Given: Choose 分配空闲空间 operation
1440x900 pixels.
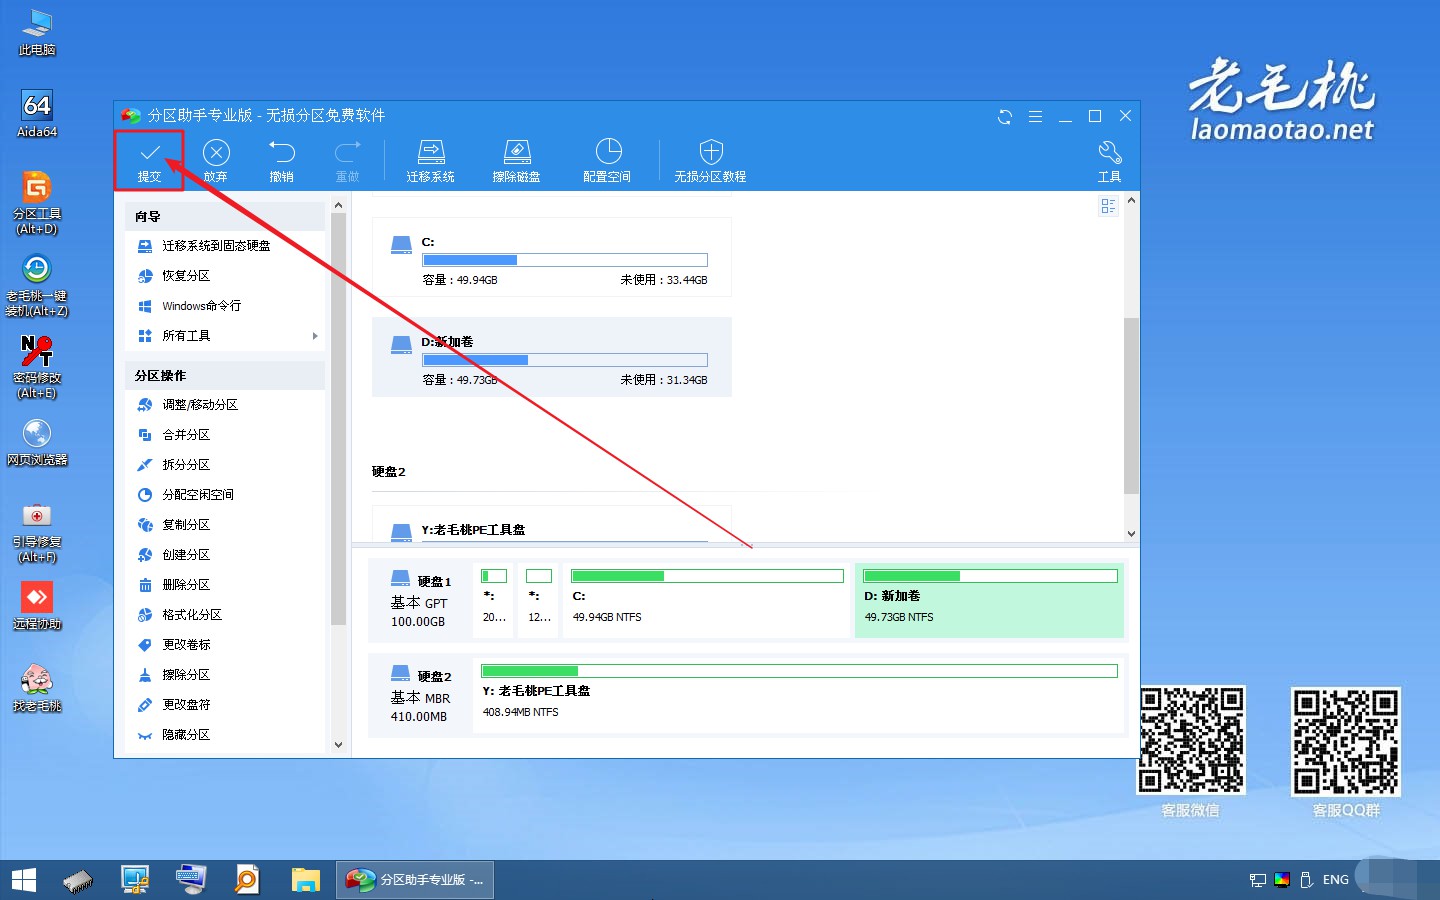Looking at the screenshot, I should [x=198, y=495].
